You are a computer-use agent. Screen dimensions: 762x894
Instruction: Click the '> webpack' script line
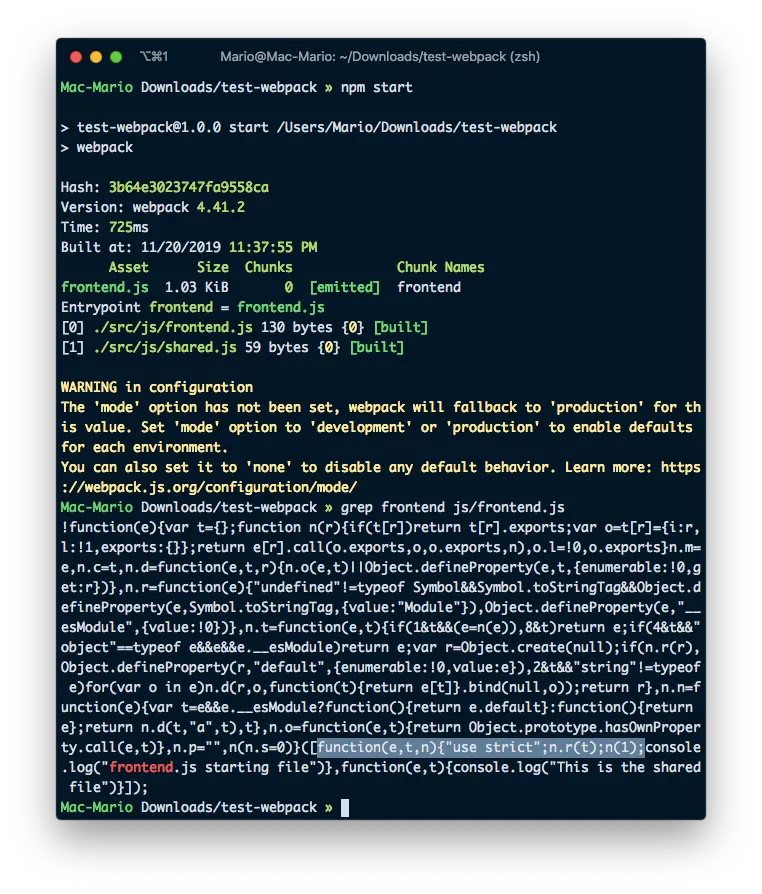(97, 147)
